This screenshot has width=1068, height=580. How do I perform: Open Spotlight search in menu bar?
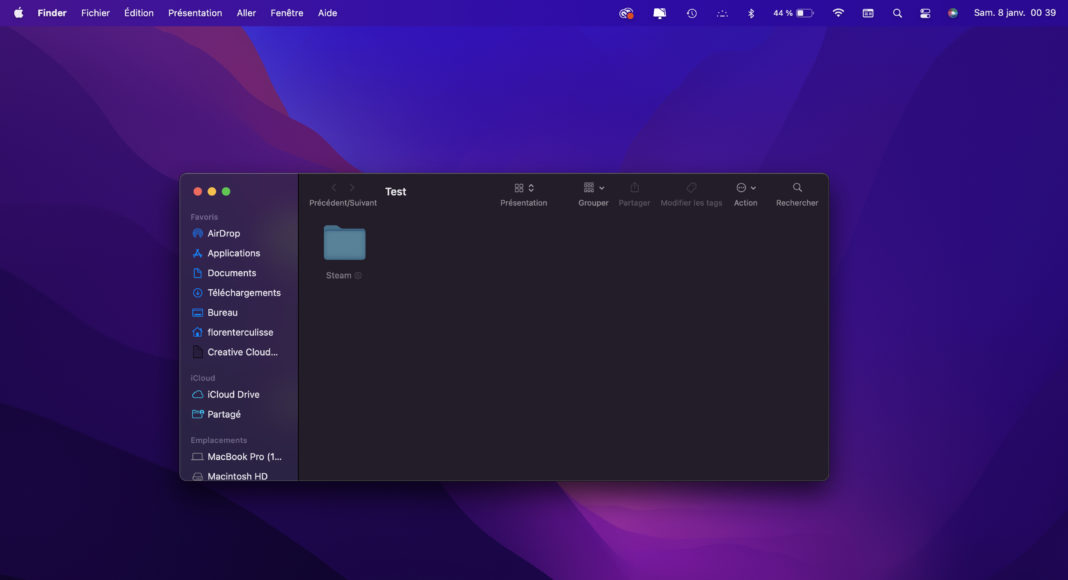[897, 13]
